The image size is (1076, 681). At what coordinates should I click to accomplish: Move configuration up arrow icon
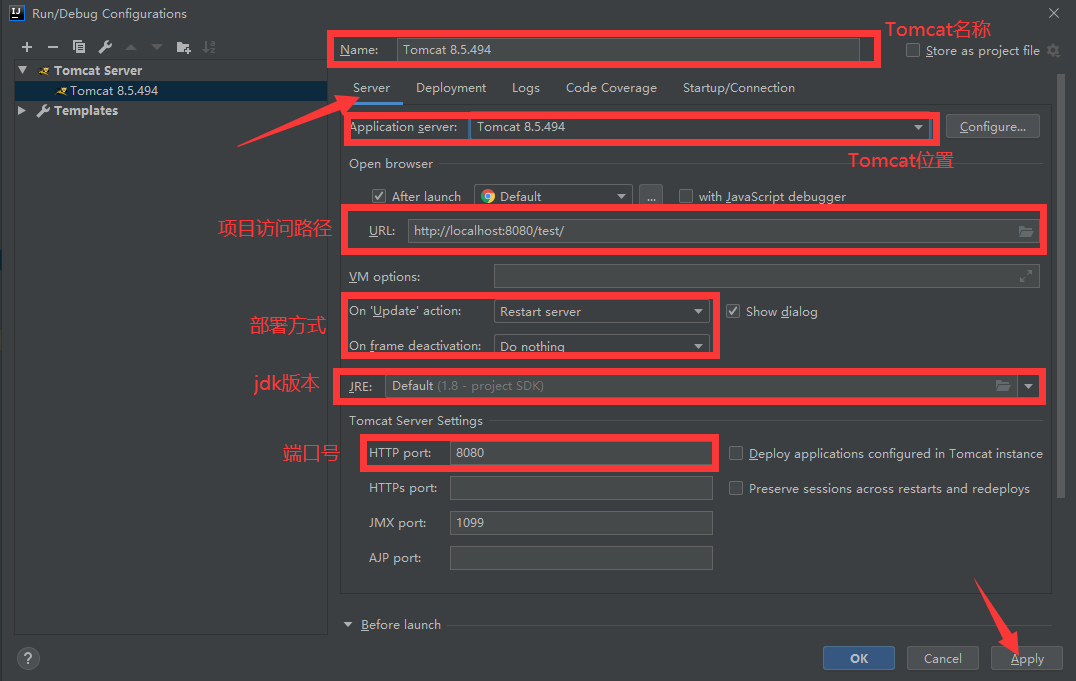click(x=131, y=47)
